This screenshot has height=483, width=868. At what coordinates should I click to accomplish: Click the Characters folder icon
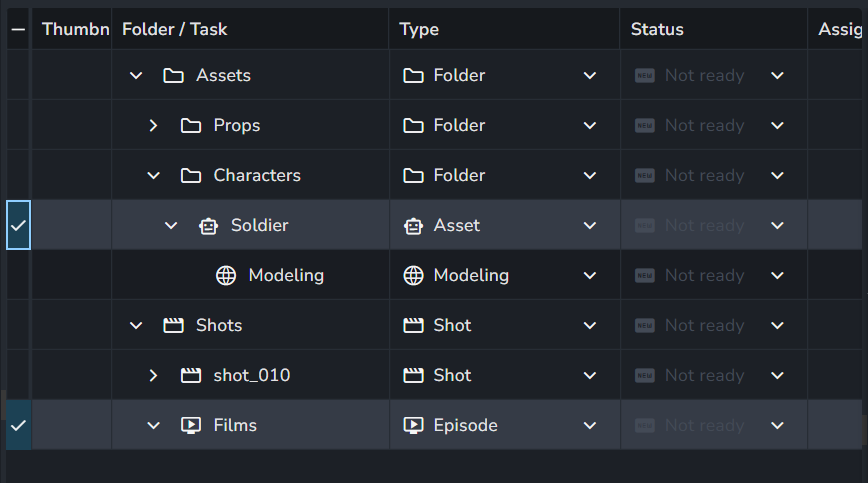tap(191, 175)
